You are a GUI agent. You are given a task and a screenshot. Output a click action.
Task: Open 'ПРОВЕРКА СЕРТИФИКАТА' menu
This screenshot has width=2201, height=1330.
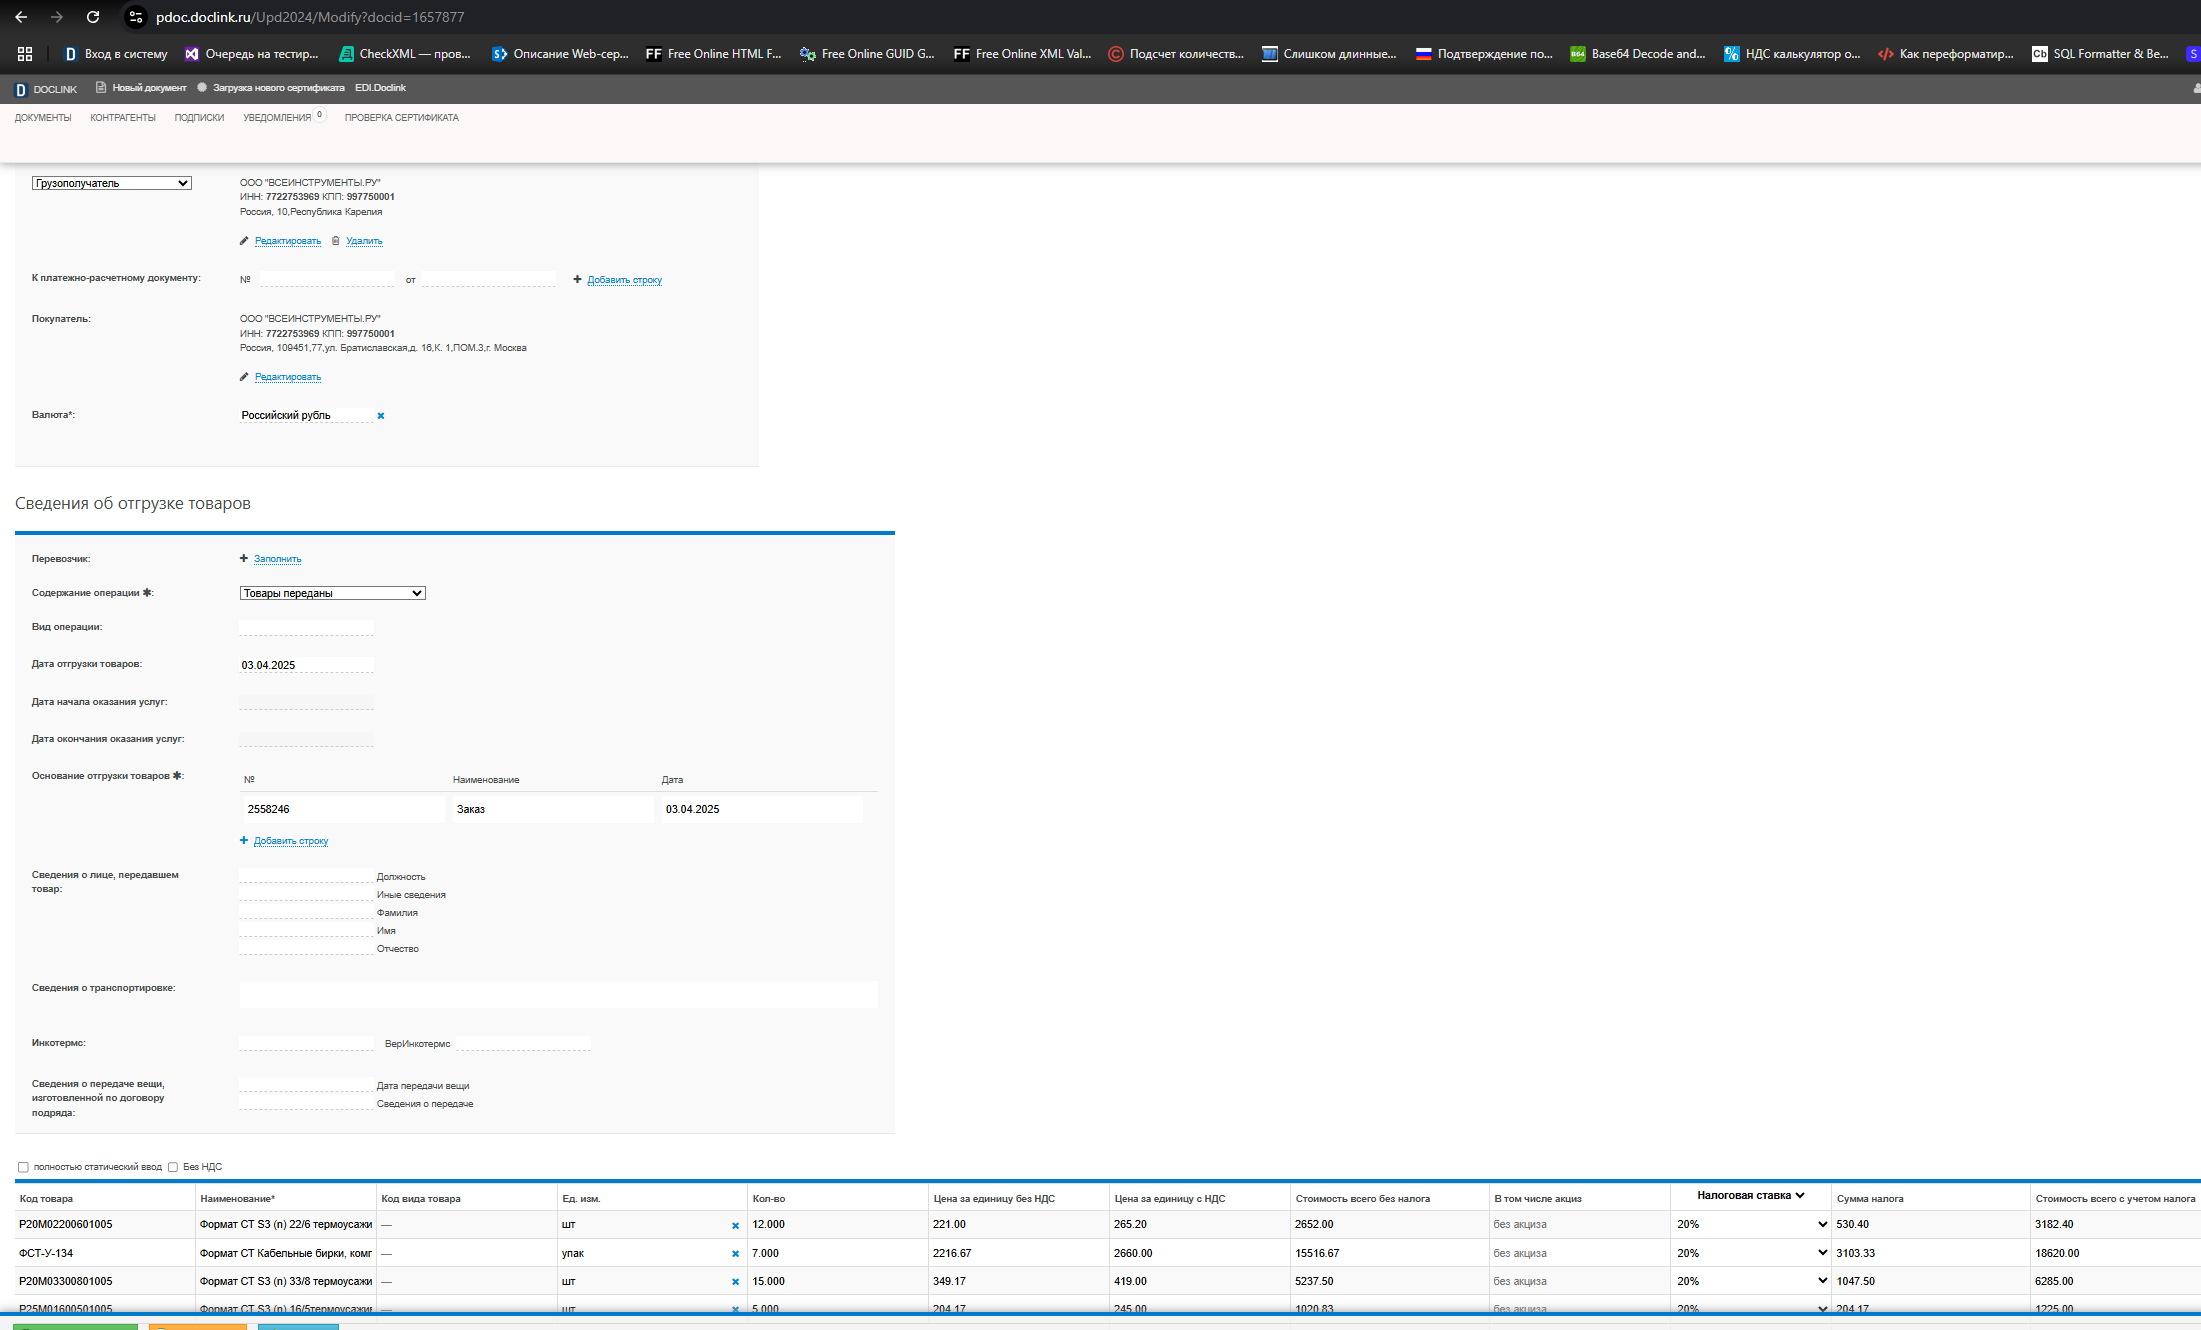click(402, 118)
